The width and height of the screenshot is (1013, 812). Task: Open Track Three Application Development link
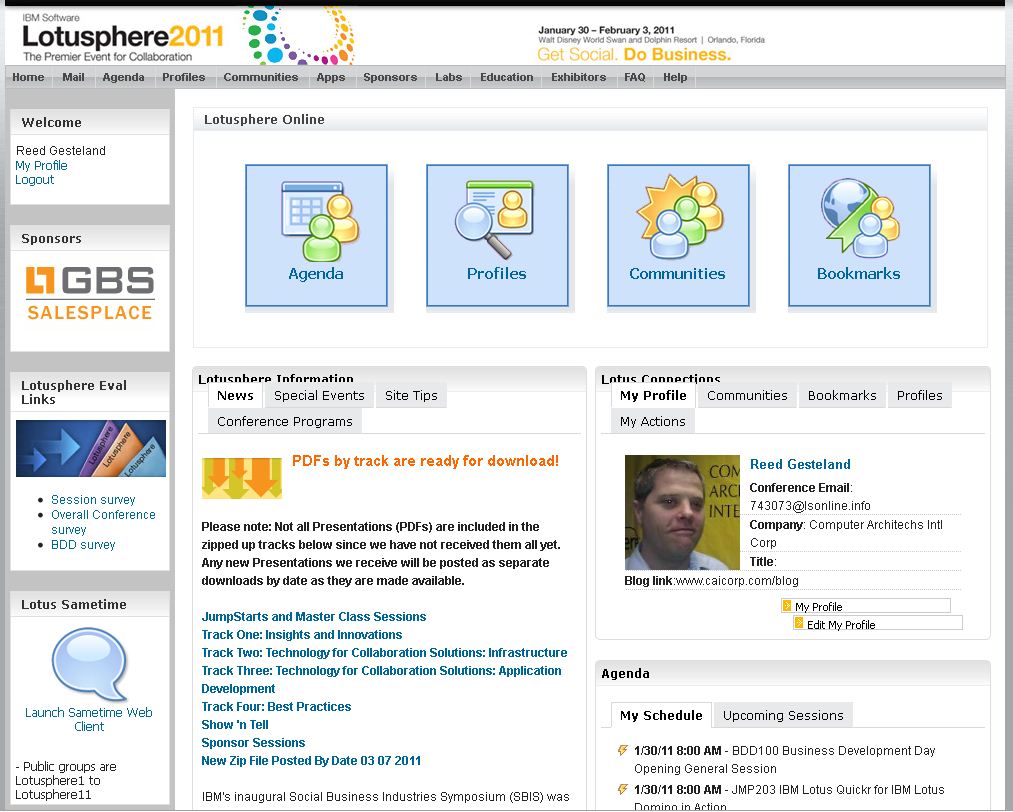381,680
